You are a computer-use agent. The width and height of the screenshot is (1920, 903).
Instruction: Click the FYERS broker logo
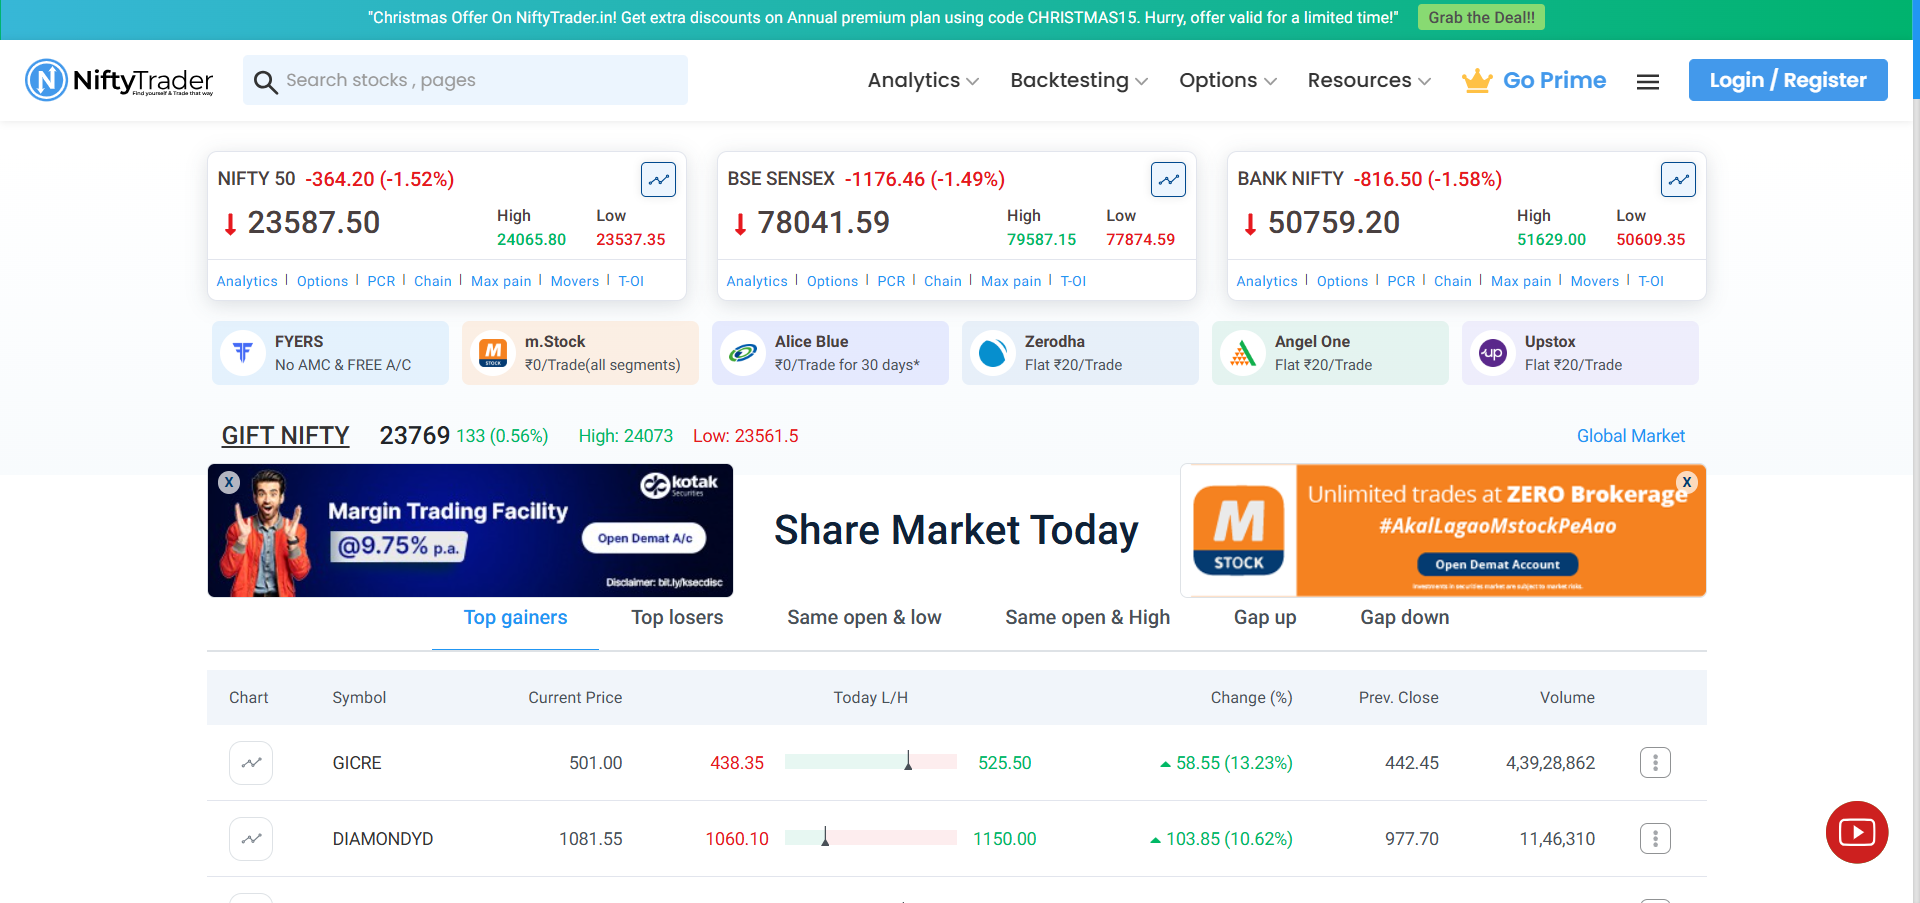243,353
